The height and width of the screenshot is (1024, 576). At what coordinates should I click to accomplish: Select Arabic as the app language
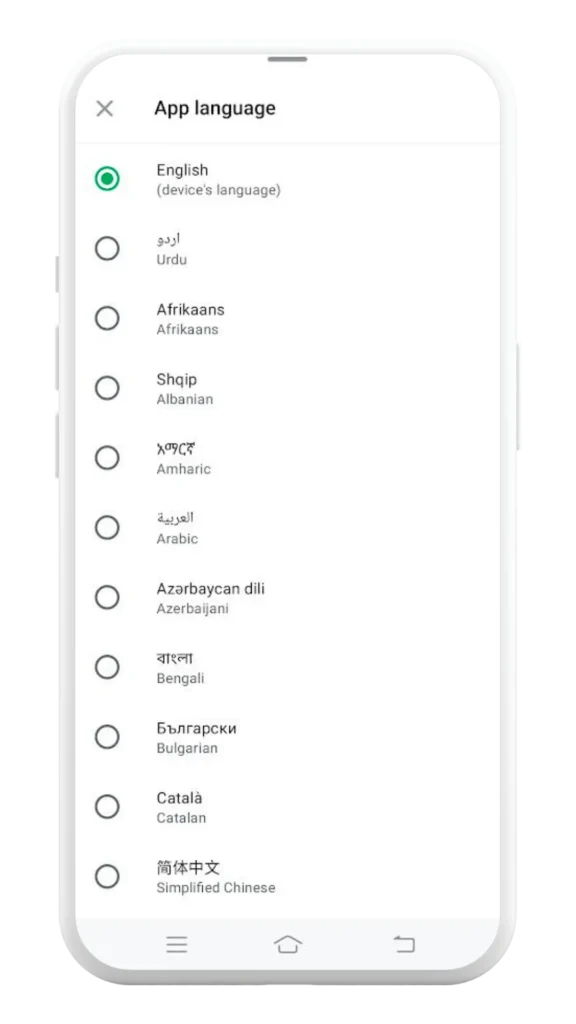click(108, 528)
